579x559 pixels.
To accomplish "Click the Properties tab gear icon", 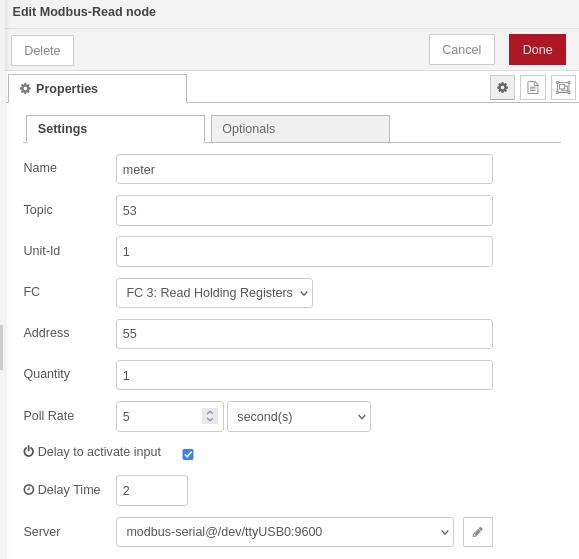I will [x=25, y=89].
